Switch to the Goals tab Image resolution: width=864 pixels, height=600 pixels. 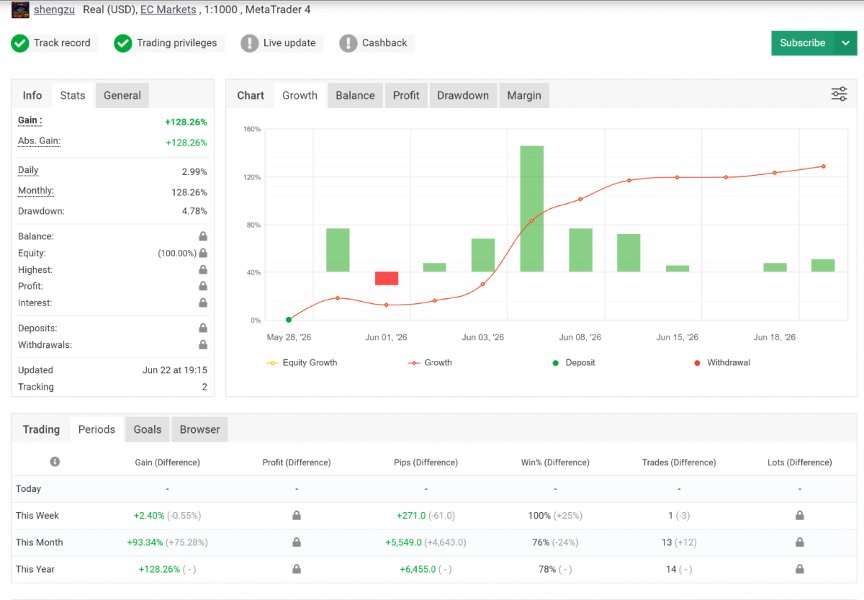[x=147, y=429]
